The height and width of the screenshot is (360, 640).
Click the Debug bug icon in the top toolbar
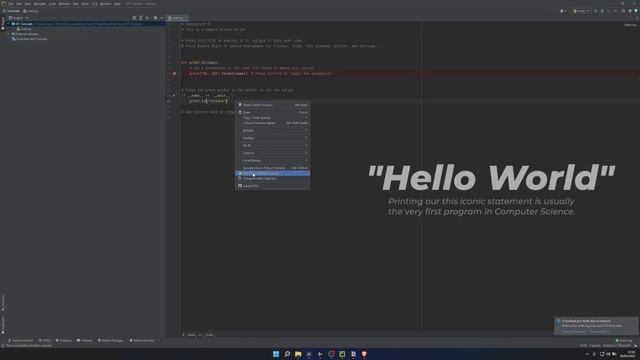coord(602,11)
